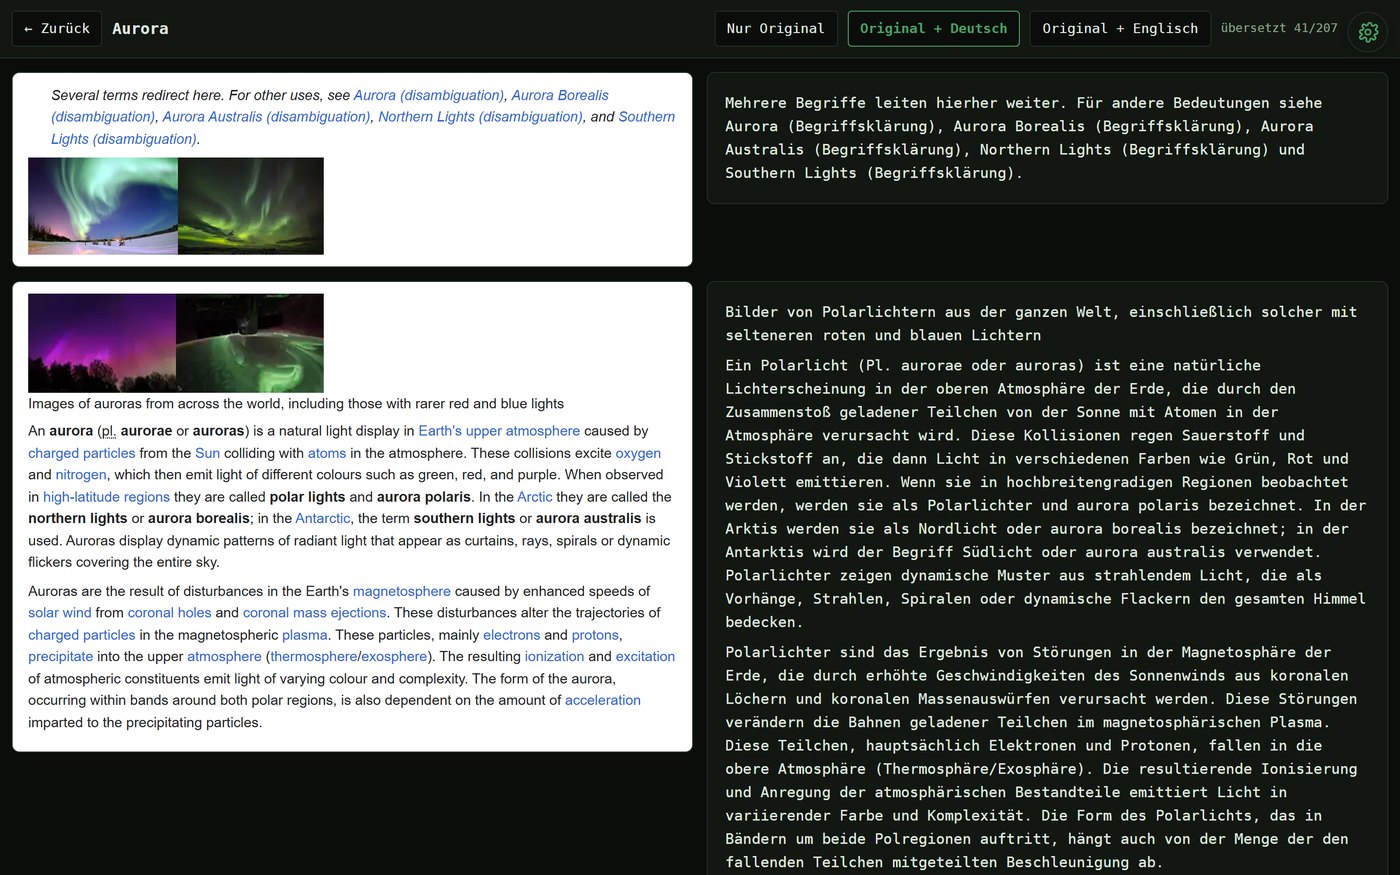This screenshot has height=875, width=1400.
Task: Open the ionization link
Action: [554, 657]
